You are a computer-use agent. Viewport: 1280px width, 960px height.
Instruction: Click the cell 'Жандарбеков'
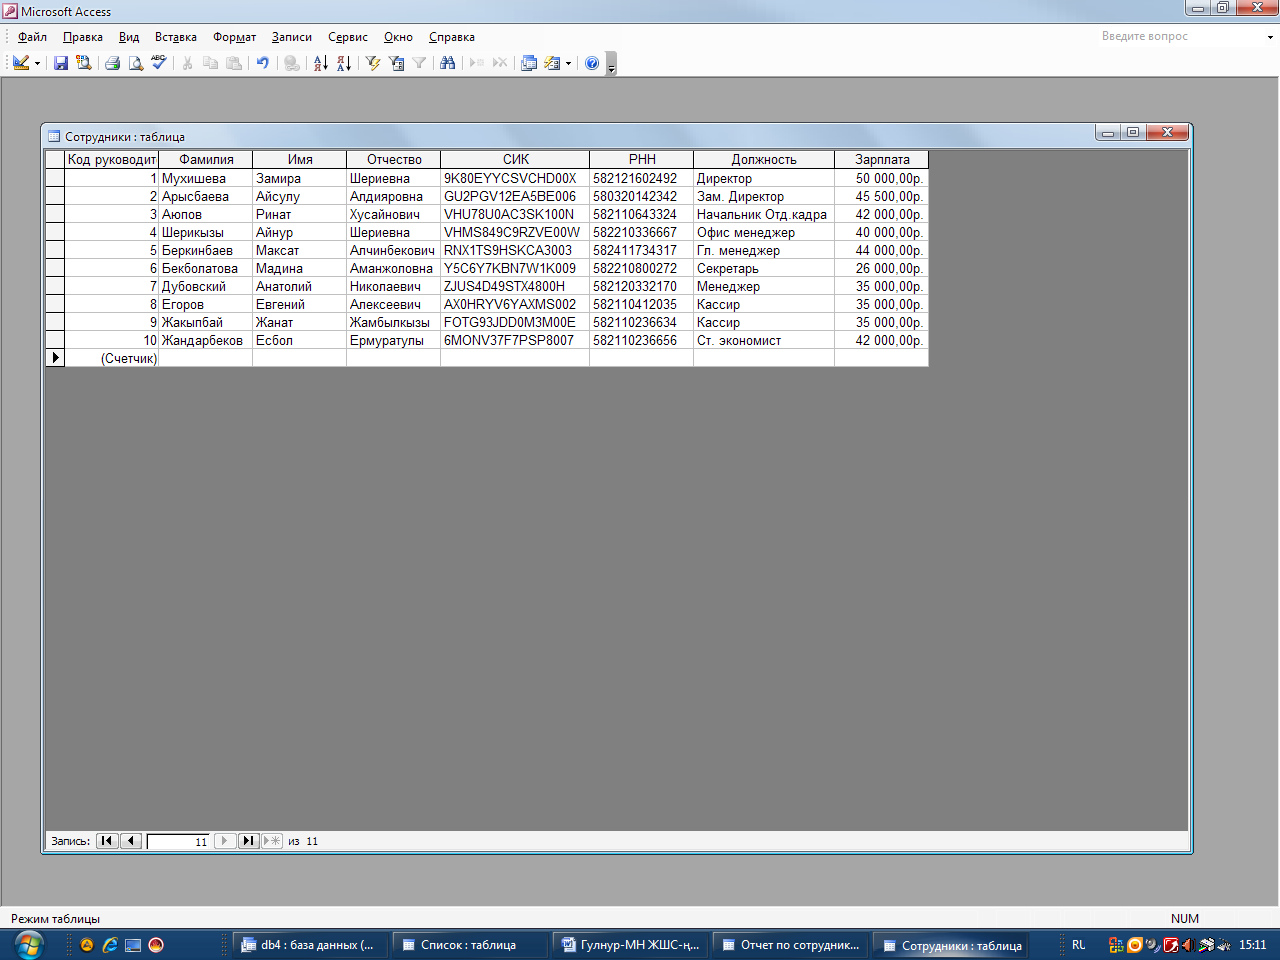point(205,340)
